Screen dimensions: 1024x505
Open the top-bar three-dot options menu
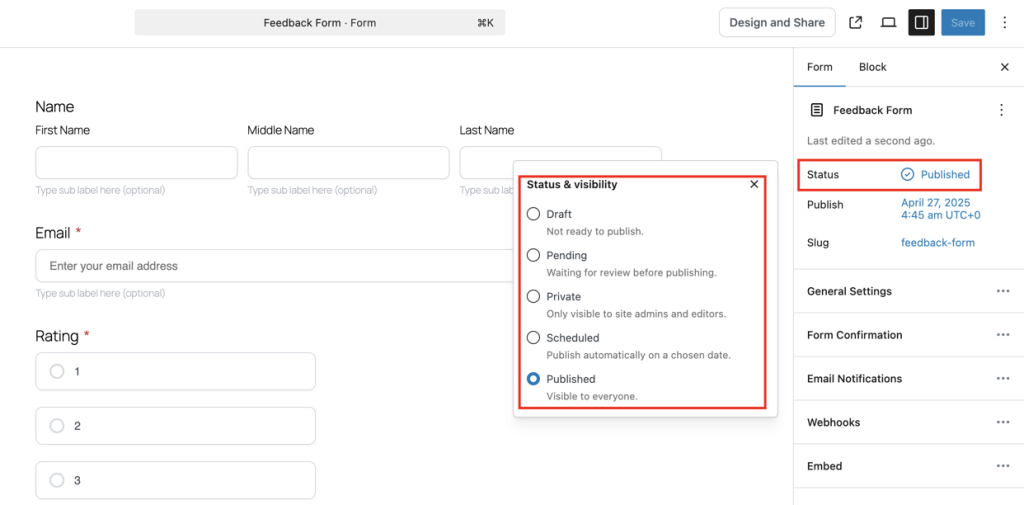pyautogui.click(x=1005, y=22)
